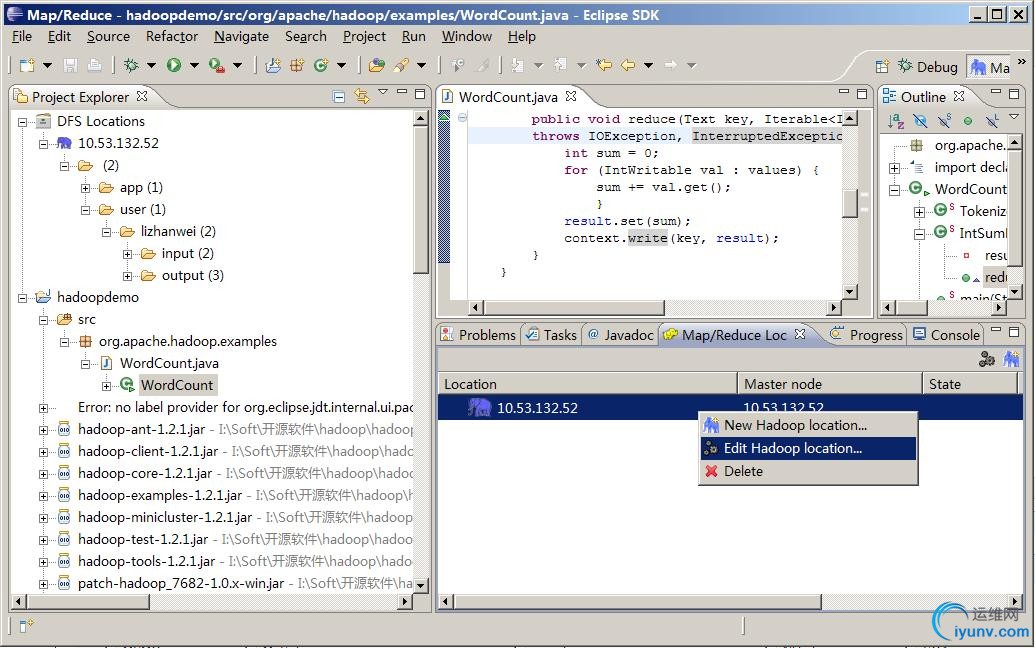Click the New Java Project icon
1035x648 pixels.
(x=273, y=65)
